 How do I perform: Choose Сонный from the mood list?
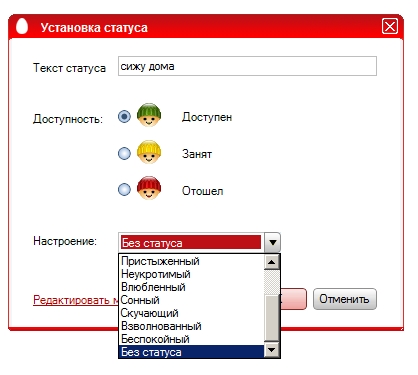[191, 300]
